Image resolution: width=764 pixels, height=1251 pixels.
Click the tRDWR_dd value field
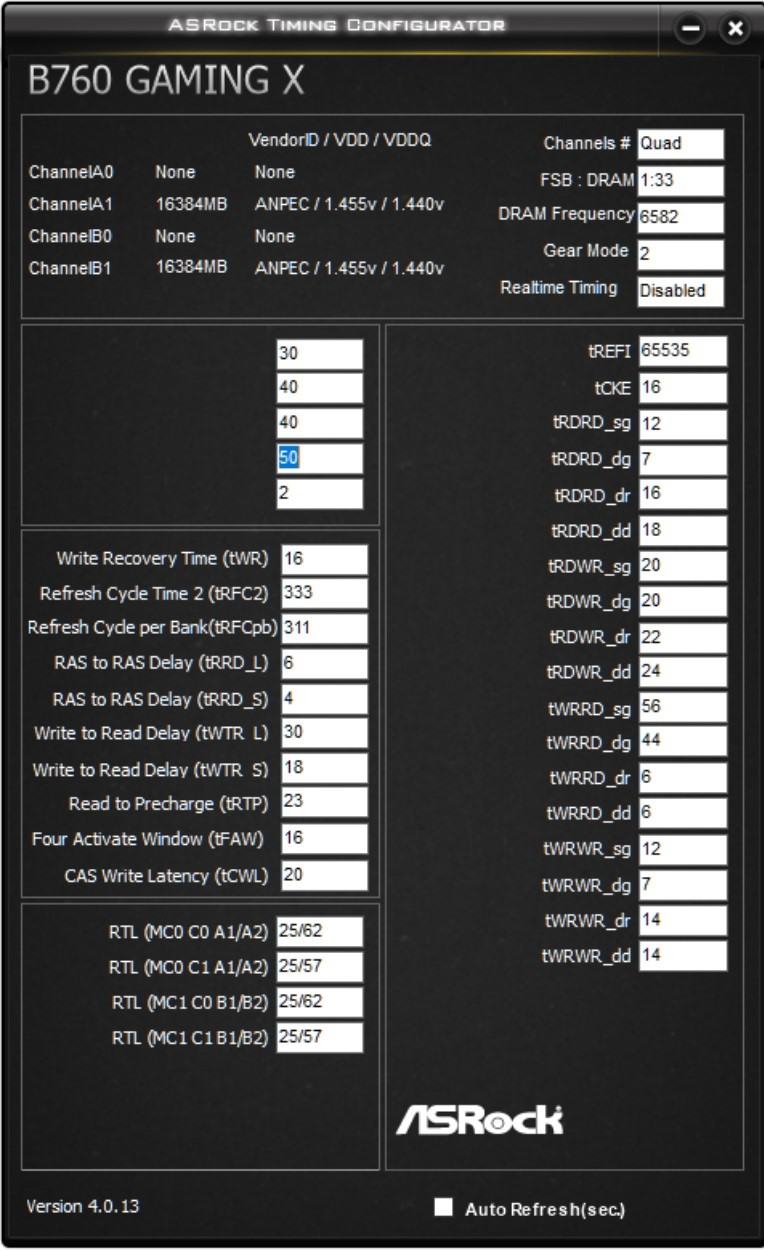683,672
